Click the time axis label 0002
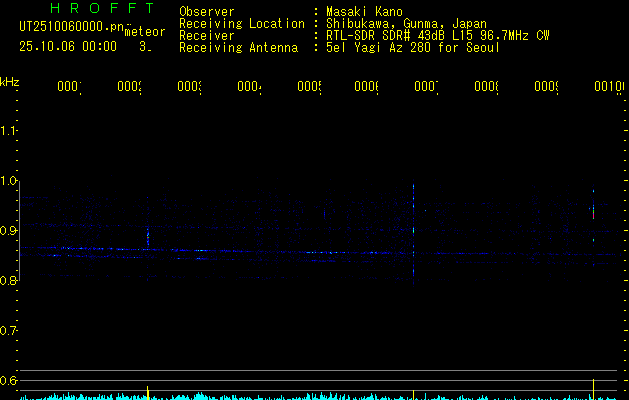 tap(130, 87)
